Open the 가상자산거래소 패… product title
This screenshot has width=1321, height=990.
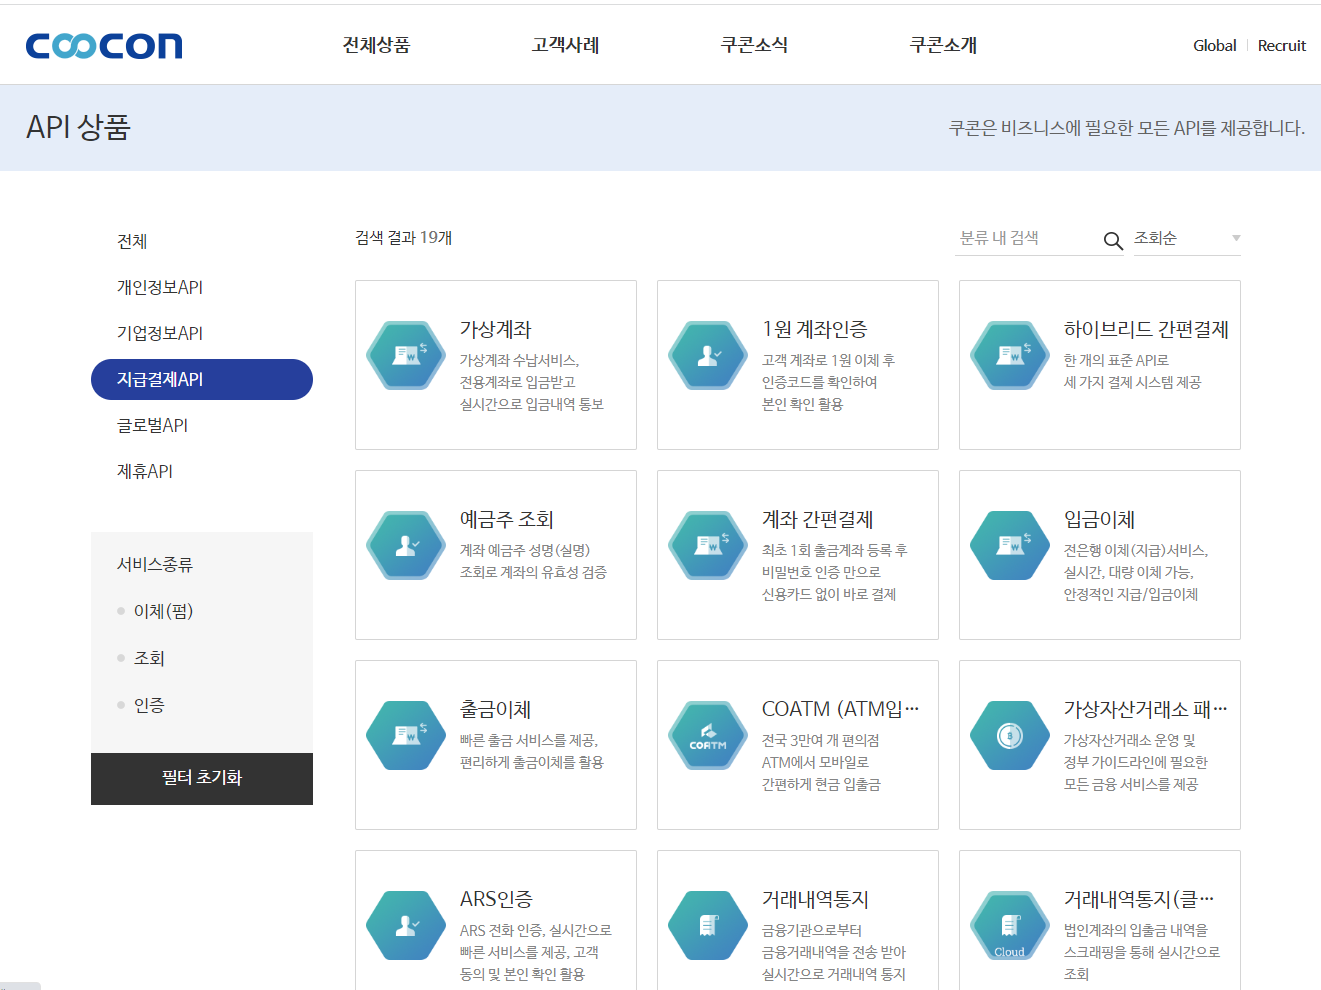click(1145, 709)
